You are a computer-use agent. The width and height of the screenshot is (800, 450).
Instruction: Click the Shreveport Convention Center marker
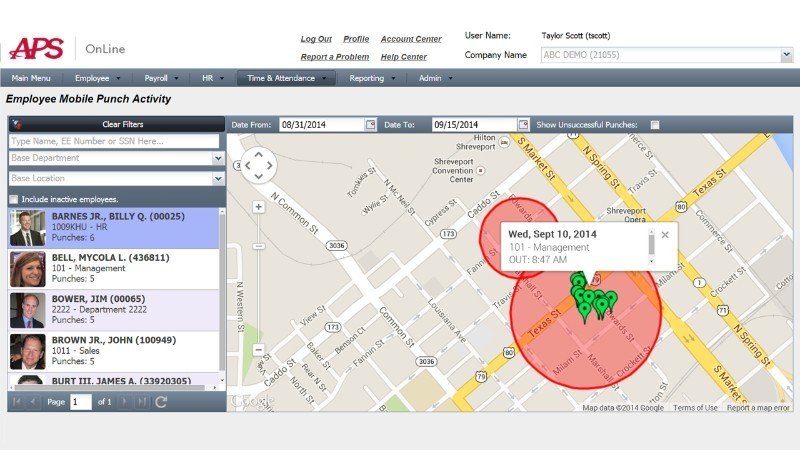(480, 170)
